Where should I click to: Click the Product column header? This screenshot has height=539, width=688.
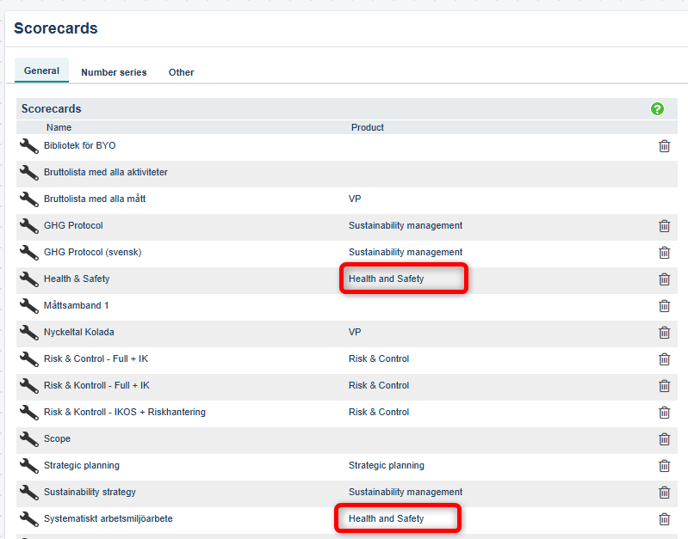coord(367,127)
